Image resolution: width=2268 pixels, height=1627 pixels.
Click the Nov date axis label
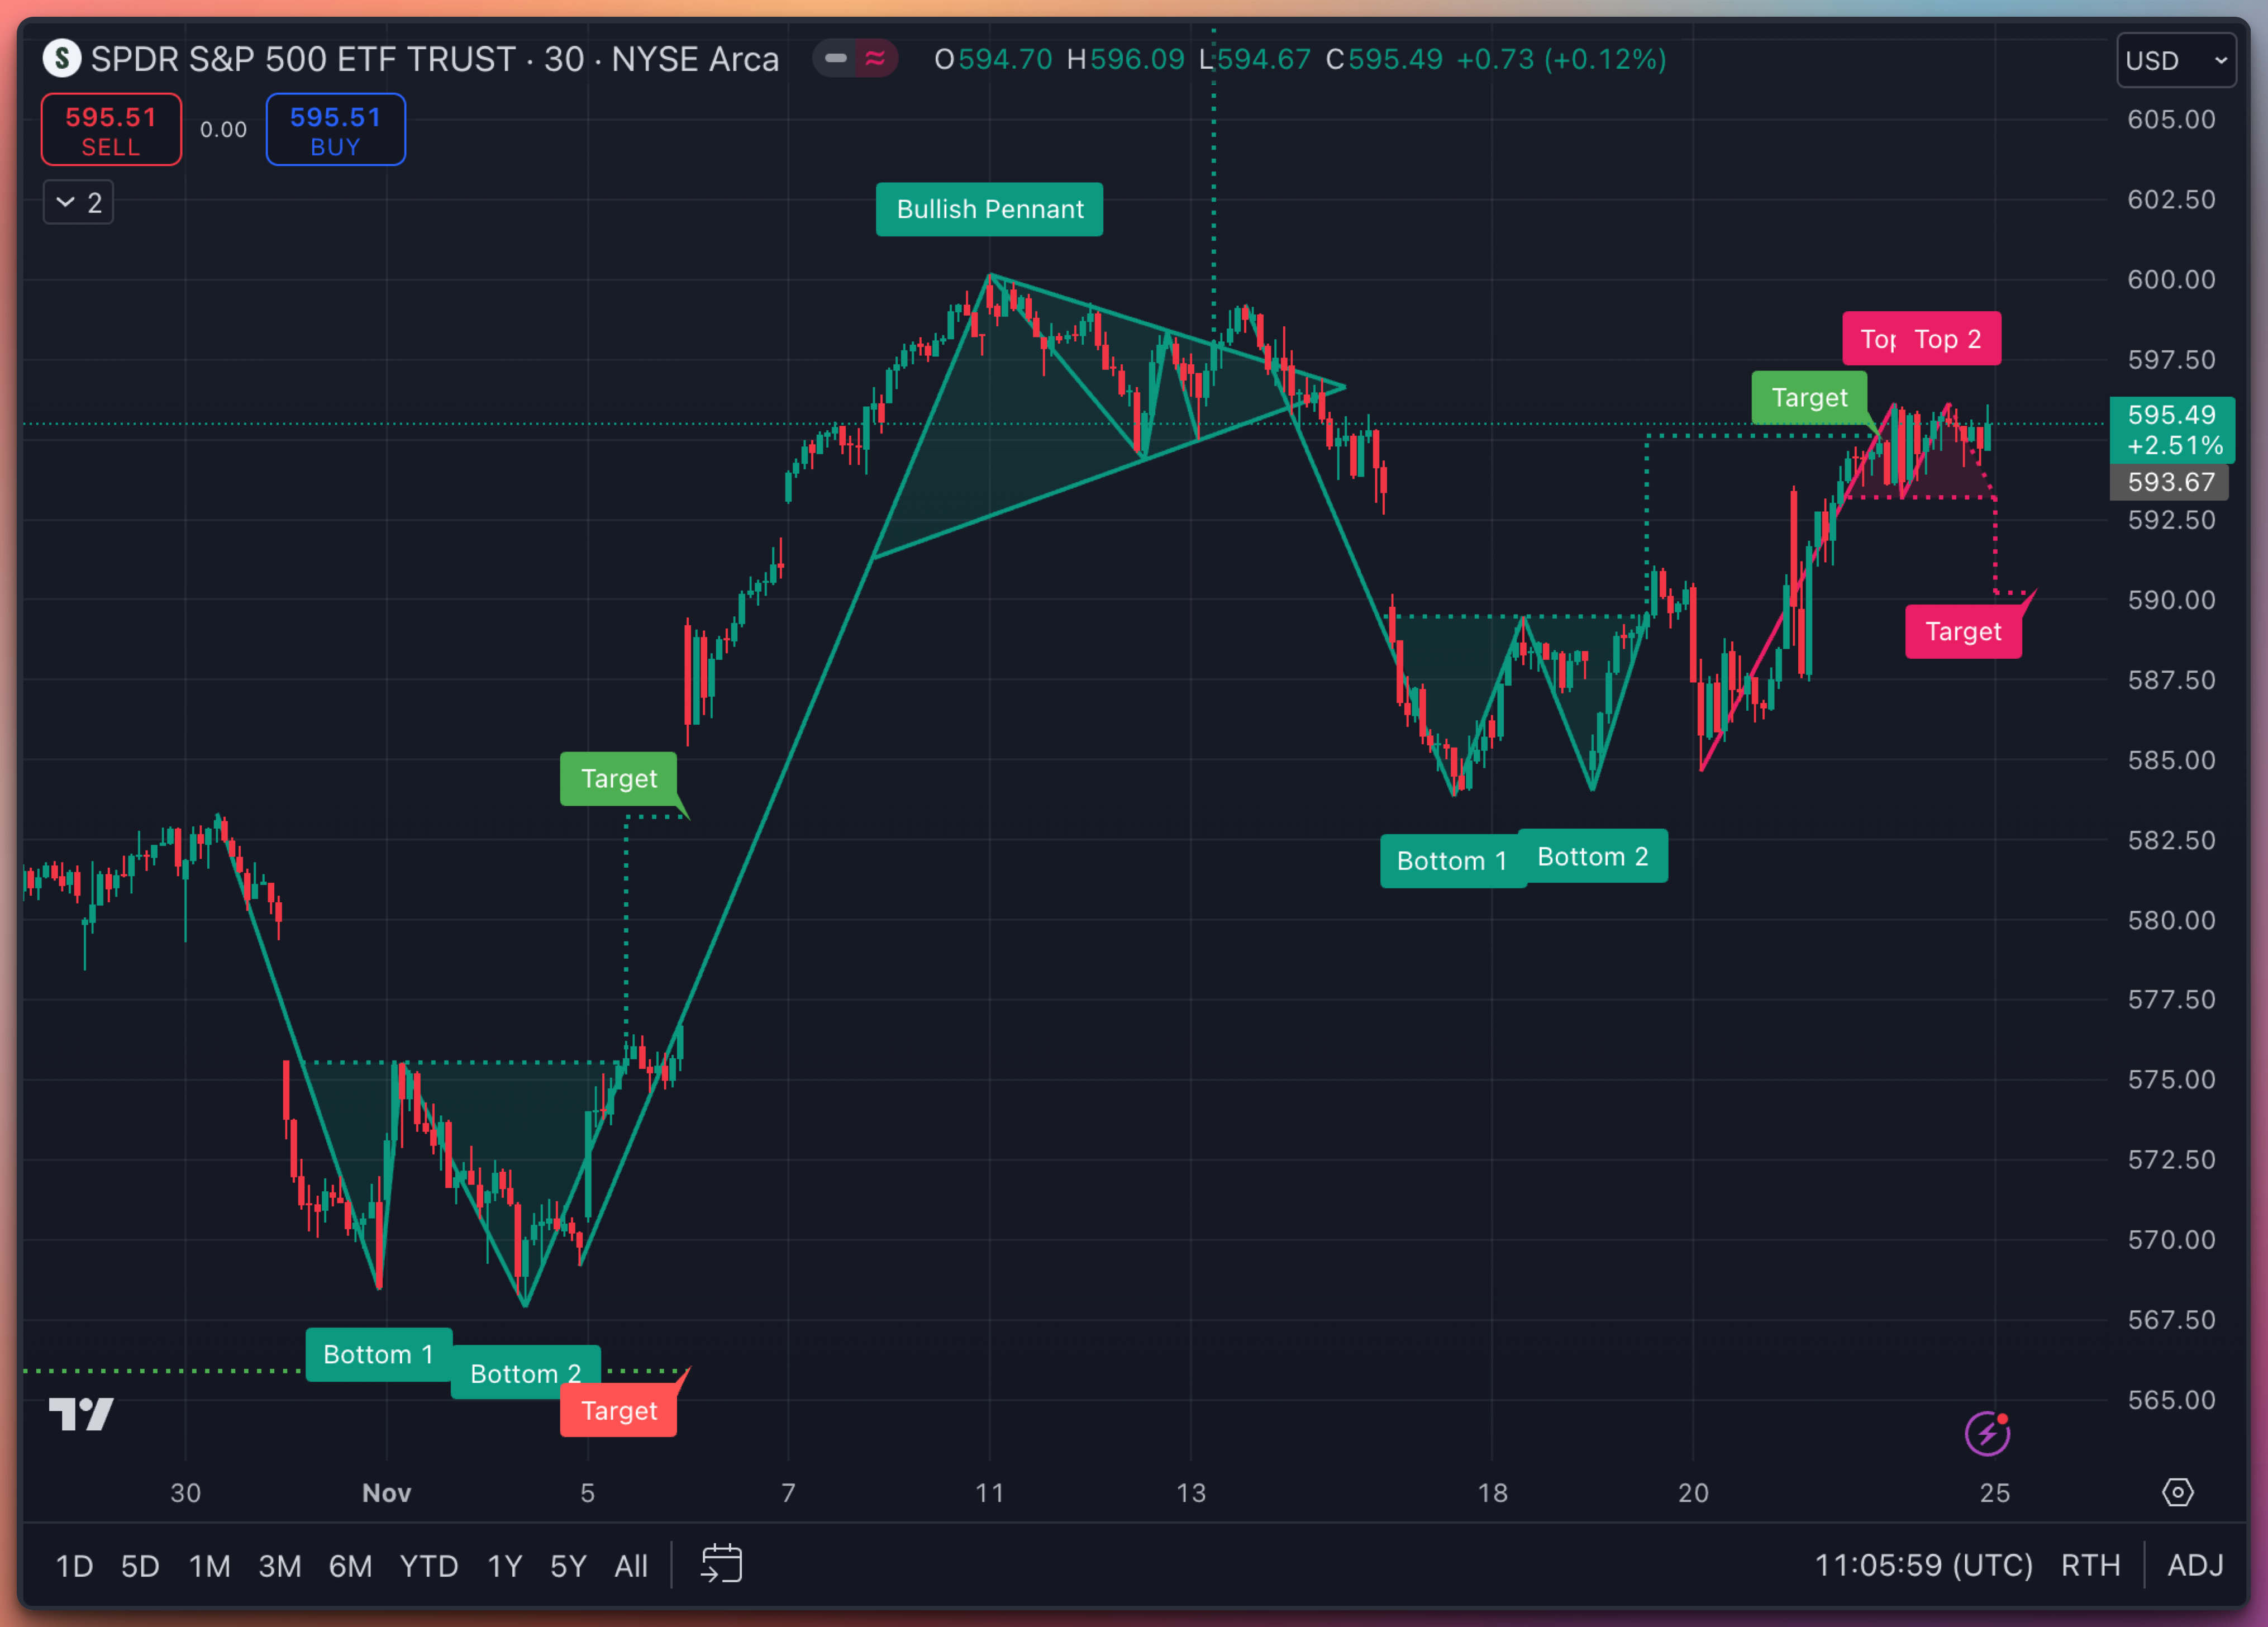pos(386,1492)
